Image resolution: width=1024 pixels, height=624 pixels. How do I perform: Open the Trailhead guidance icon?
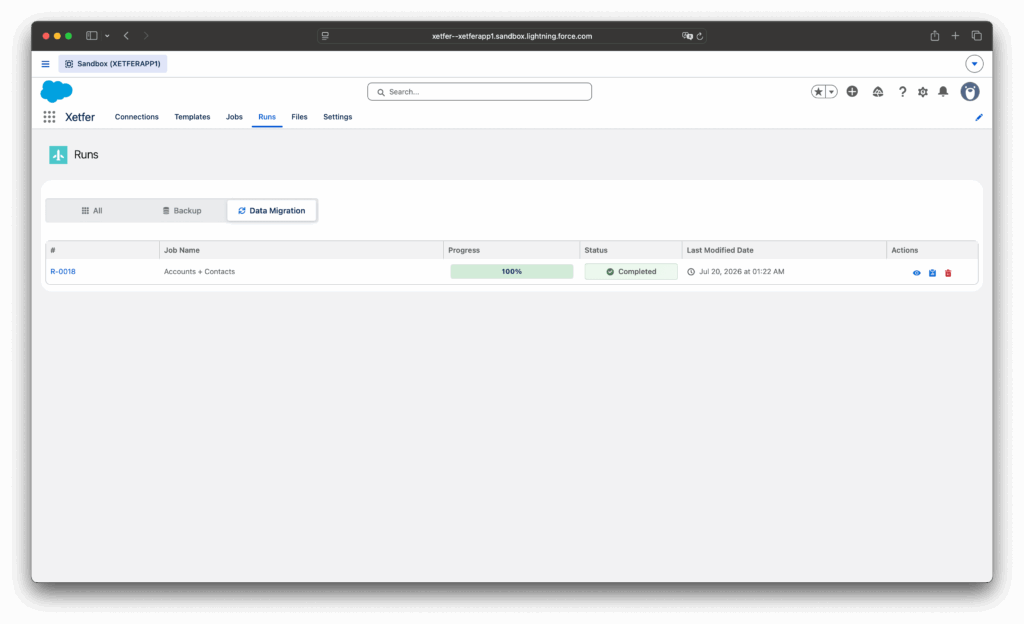[878, 92]
